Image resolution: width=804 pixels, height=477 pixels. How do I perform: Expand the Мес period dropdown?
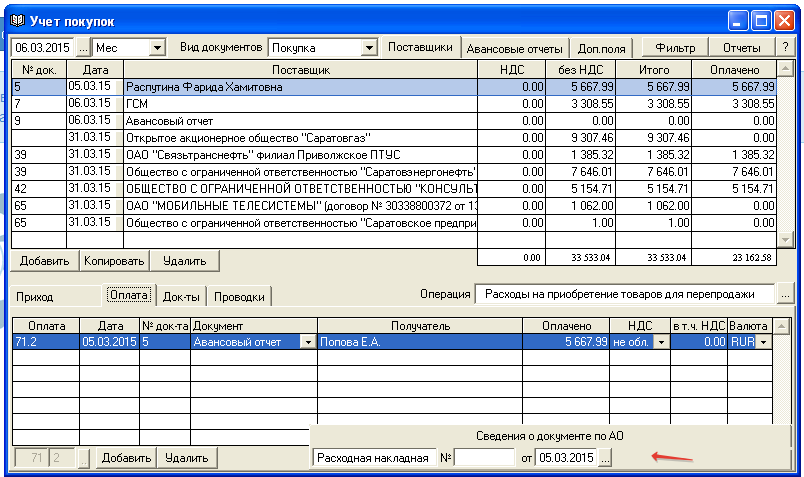pos(156,47)
